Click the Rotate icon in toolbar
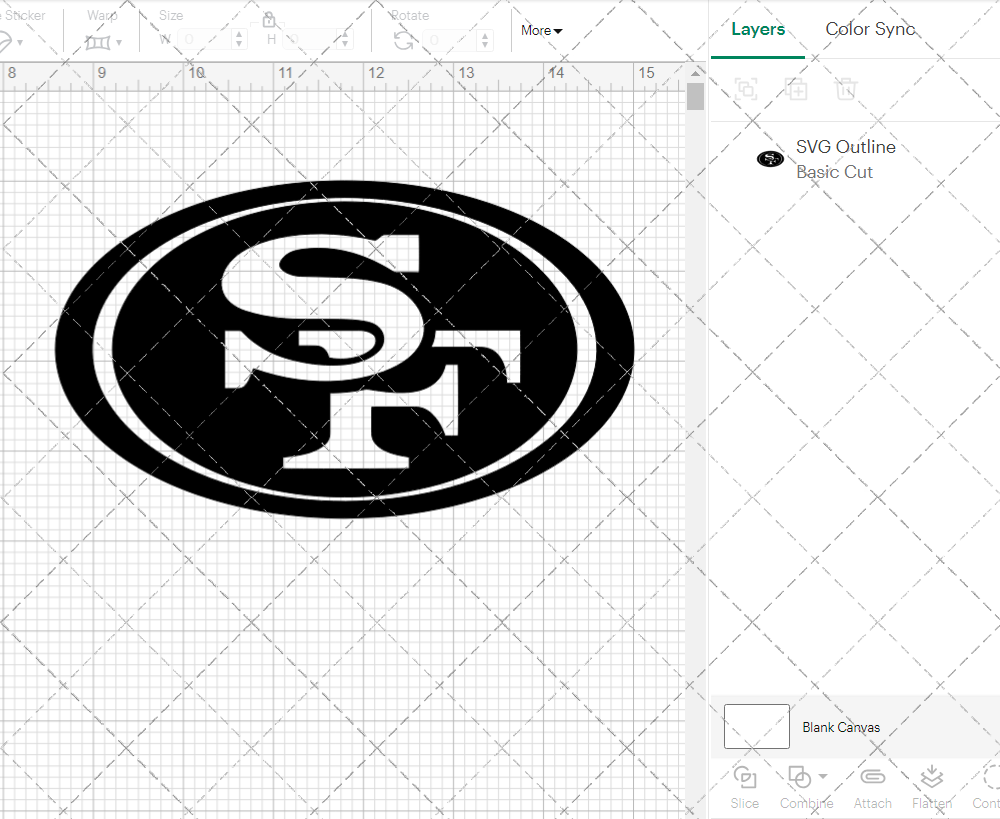The height and width of the screenshot is (819, 1000). [403, 40]
